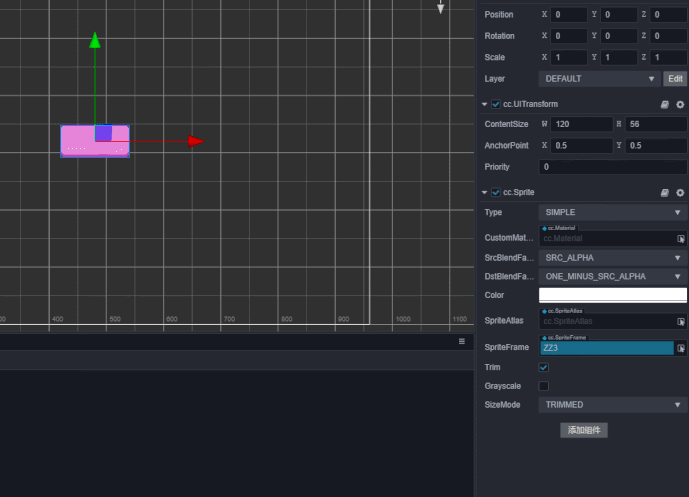The image size is (689, 497).
Task: Click the cc.UITransform component title
Action: [530, 105]
